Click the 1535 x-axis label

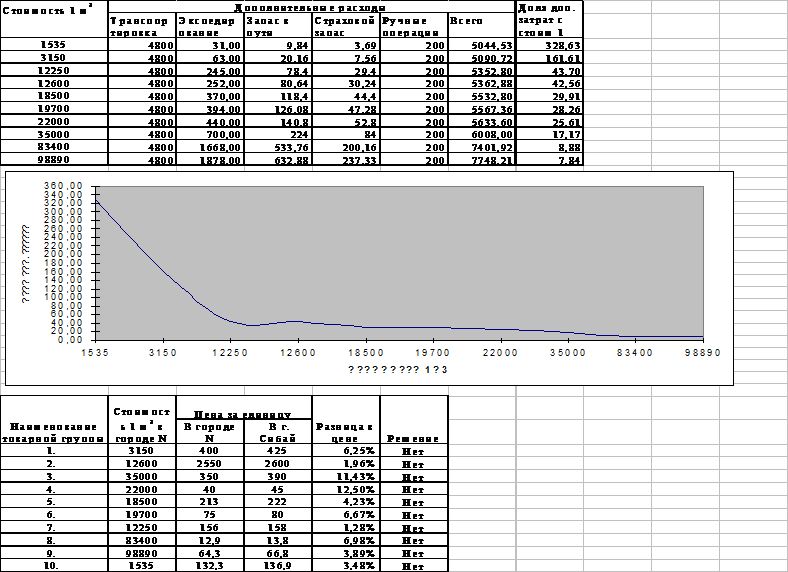(96, 352)
